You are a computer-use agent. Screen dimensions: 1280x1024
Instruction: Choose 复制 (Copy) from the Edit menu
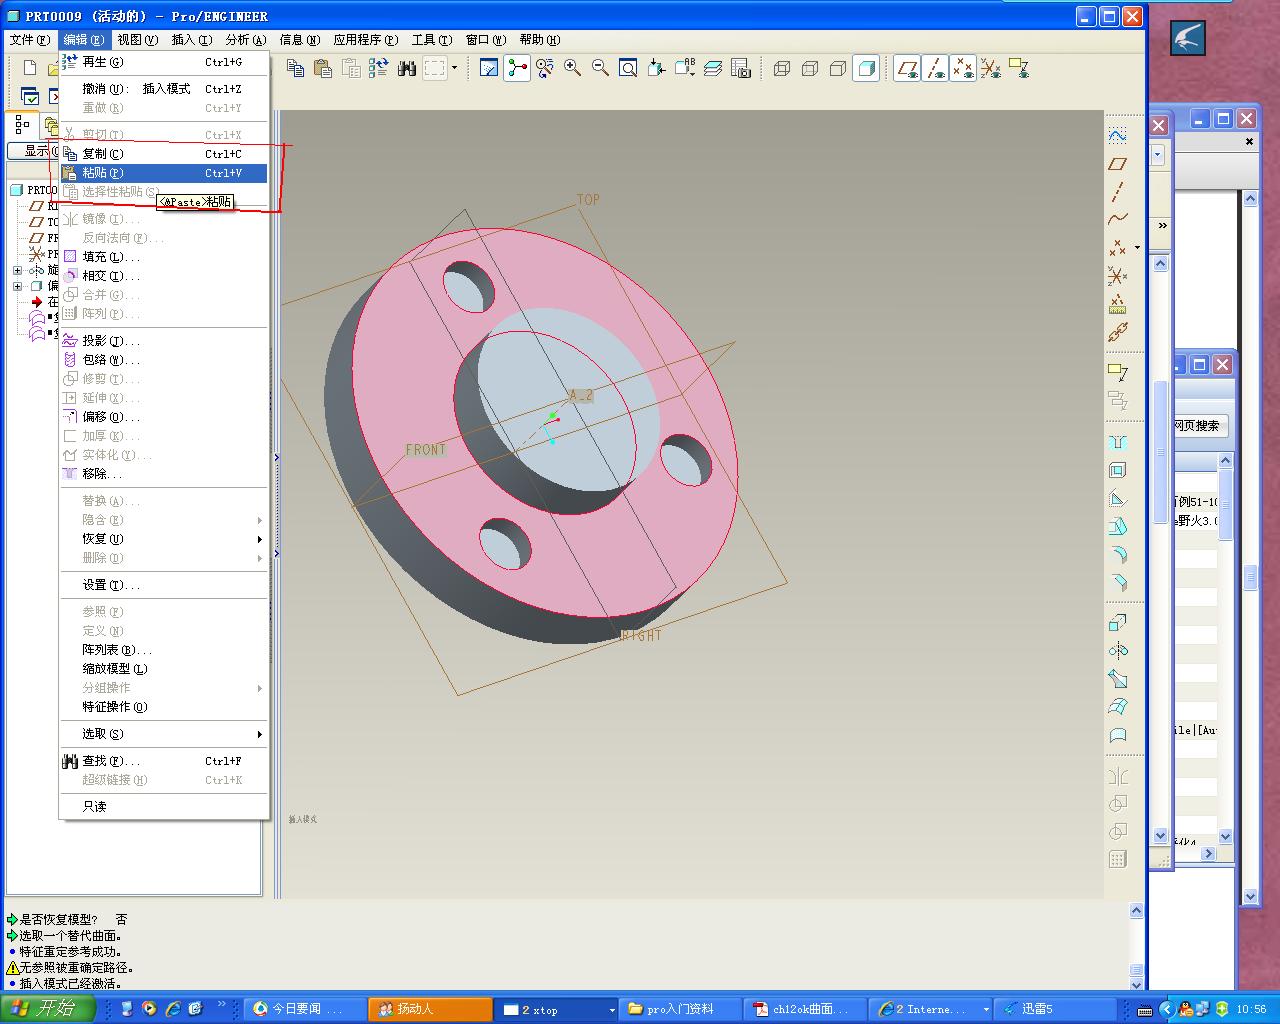[x=164, y=154]
